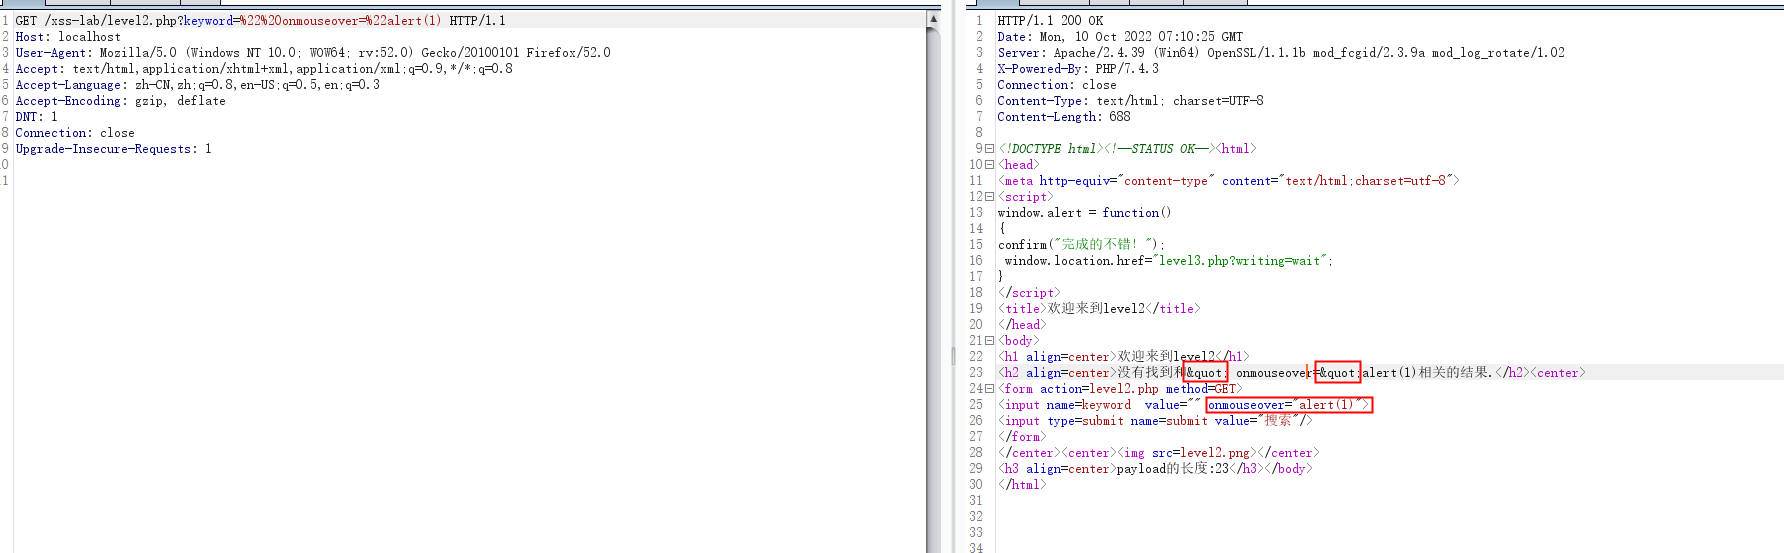
Task: Collapse the script block fold on line 12
Action: 990,197
